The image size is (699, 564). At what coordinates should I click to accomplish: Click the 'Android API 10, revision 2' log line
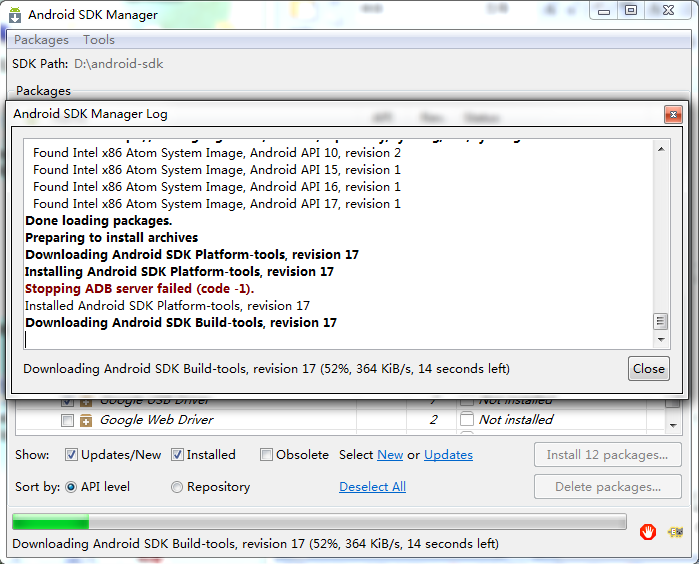[x=217, y=153]
